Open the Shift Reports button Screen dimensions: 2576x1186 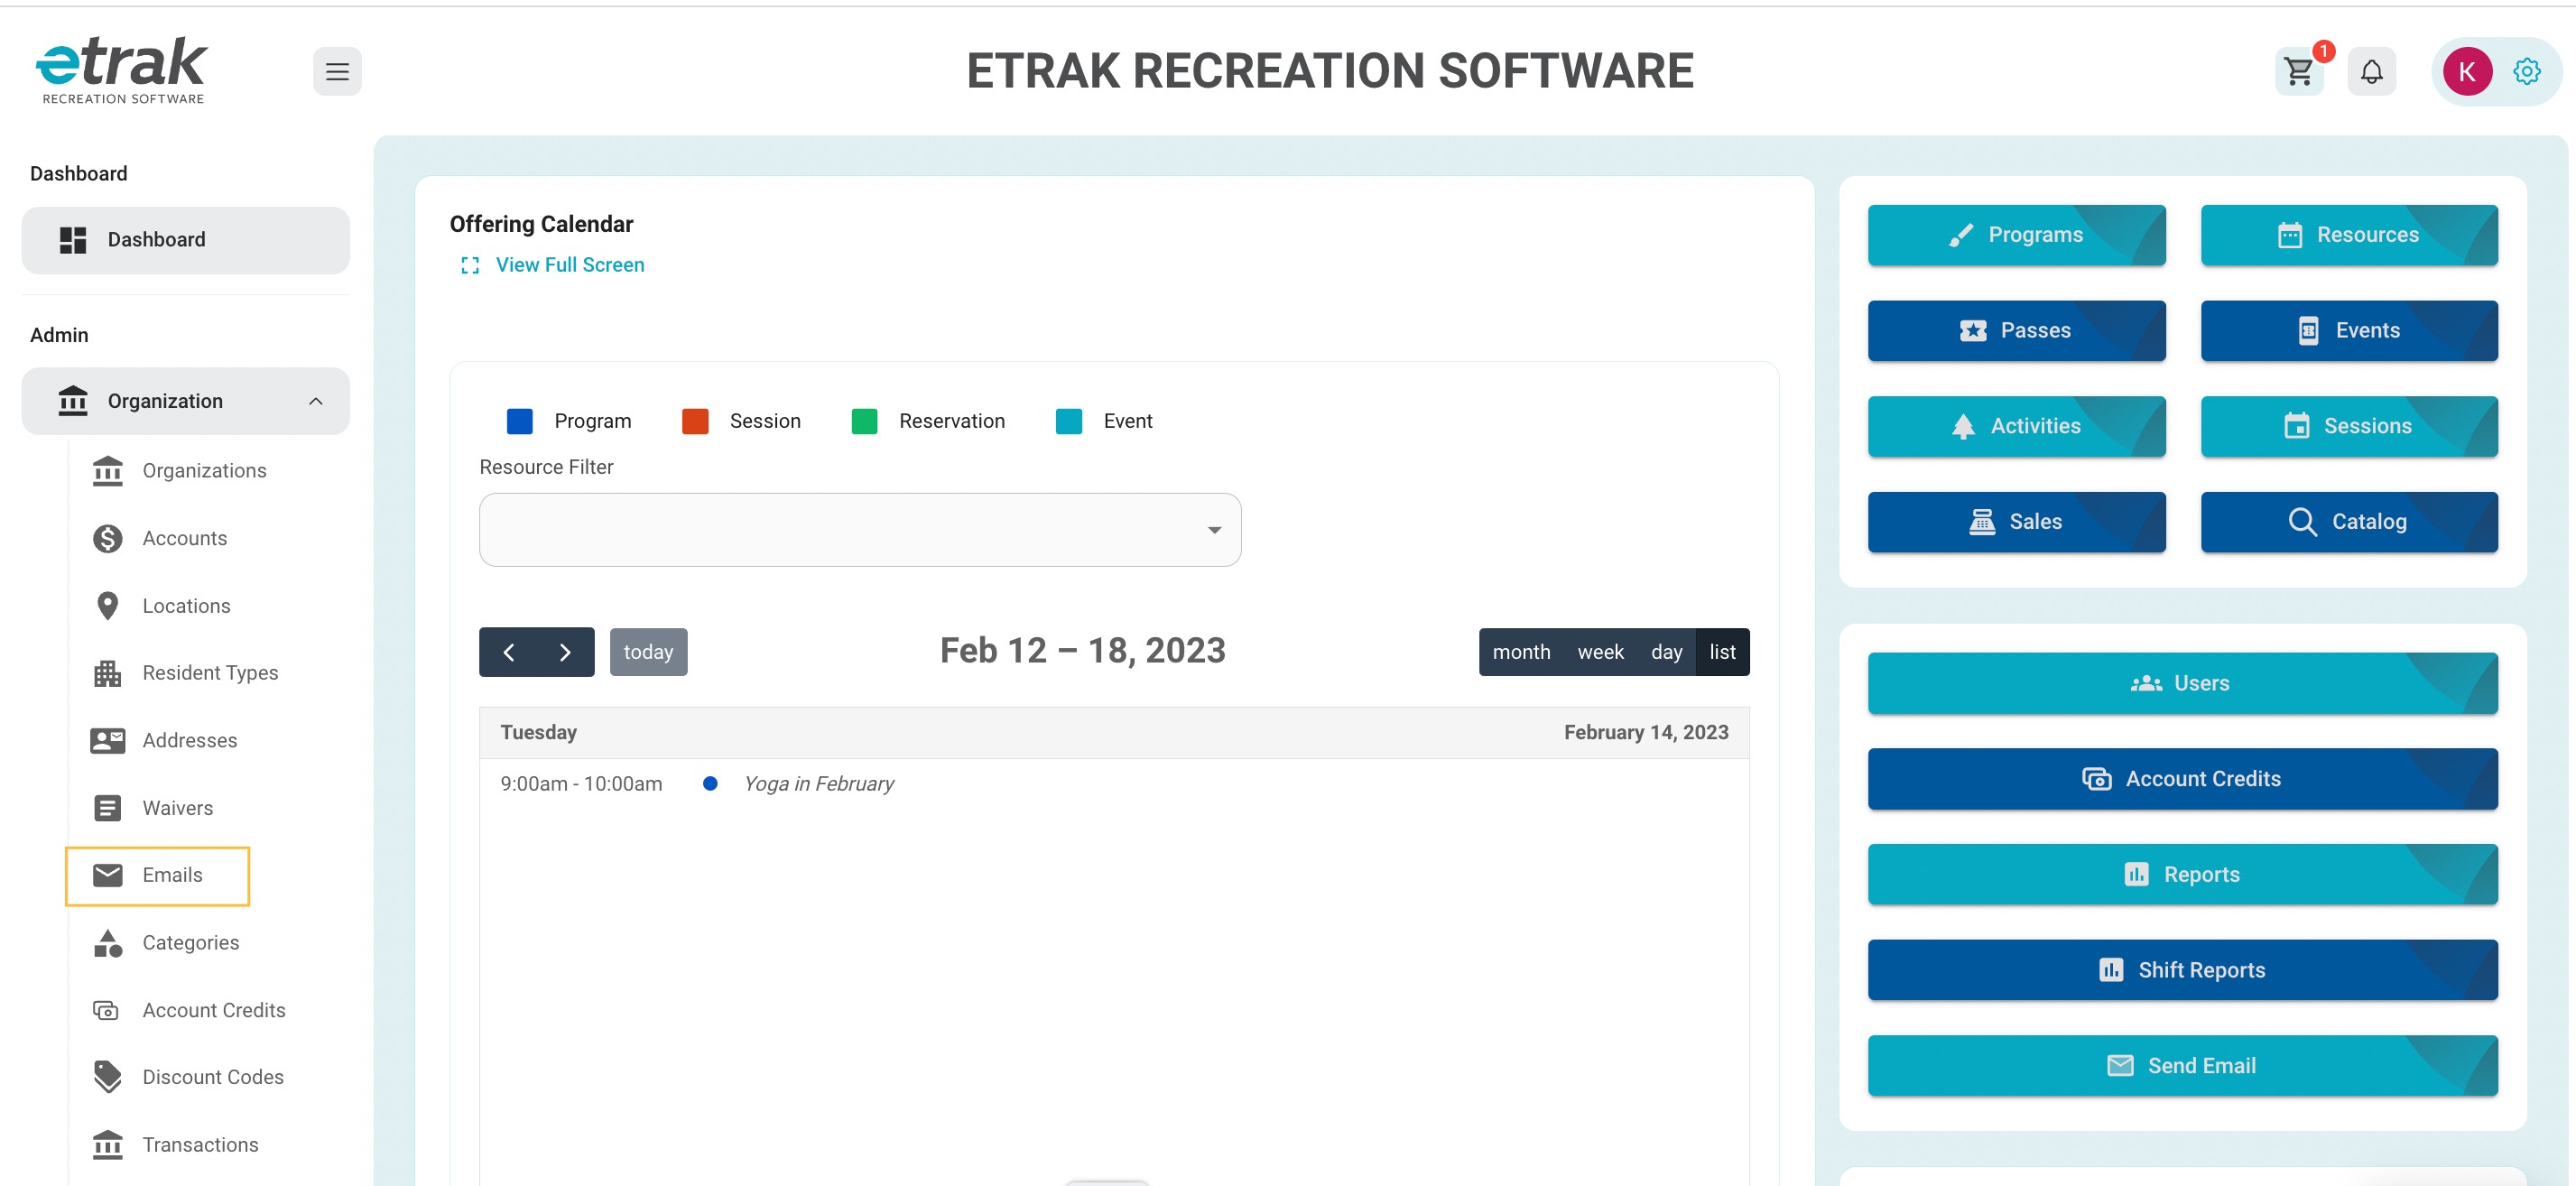click(x=2182, y=971)
